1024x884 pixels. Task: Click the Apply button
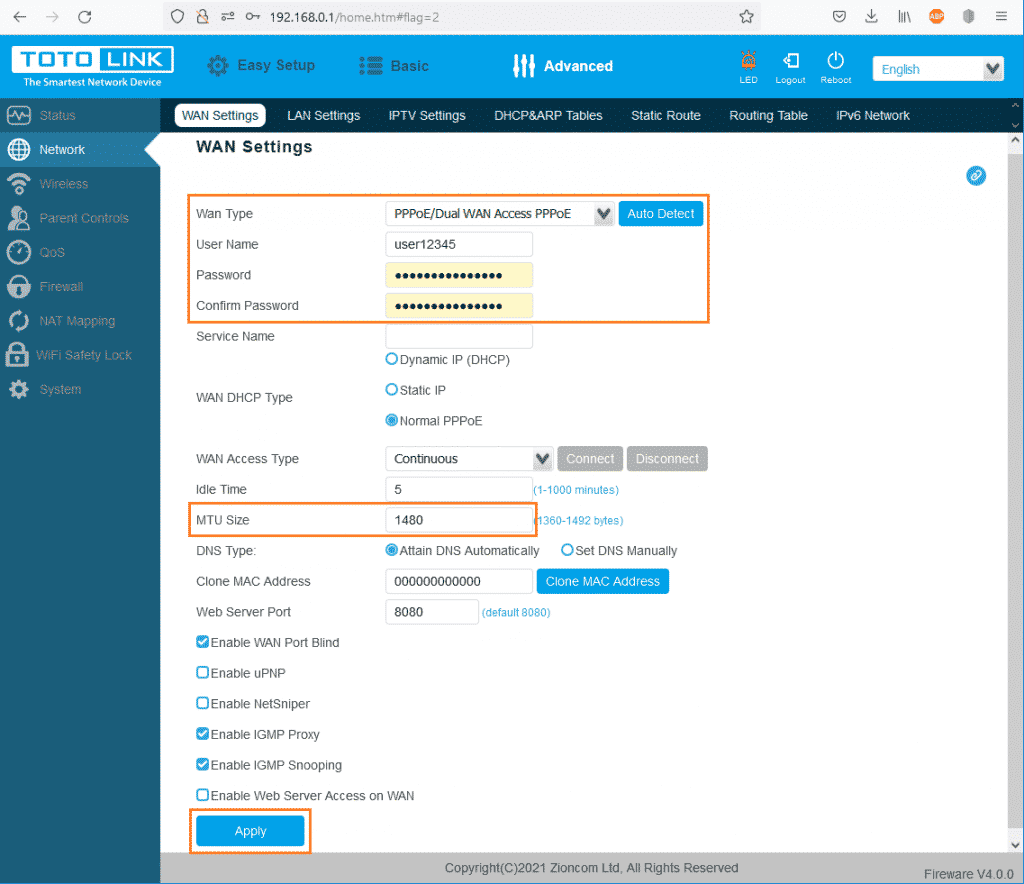(x=250, y=831)
